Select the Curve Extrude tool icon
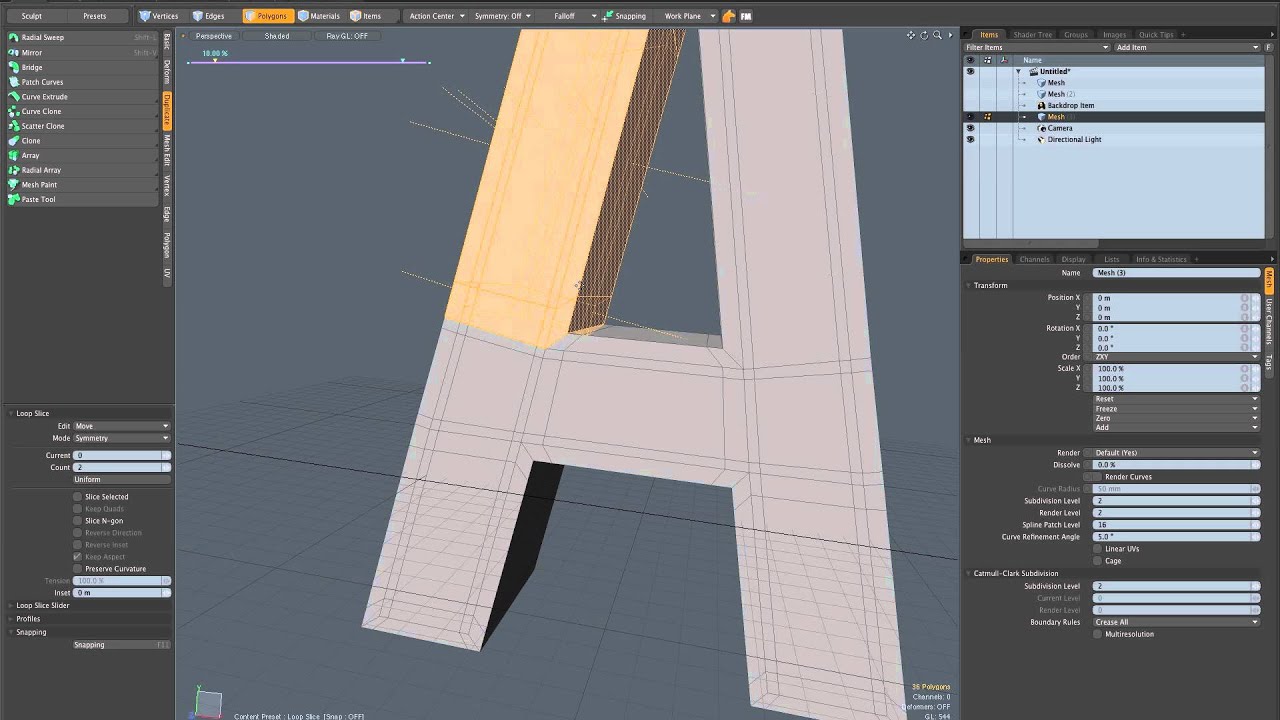1280x720 pixels. click(14, 97)
